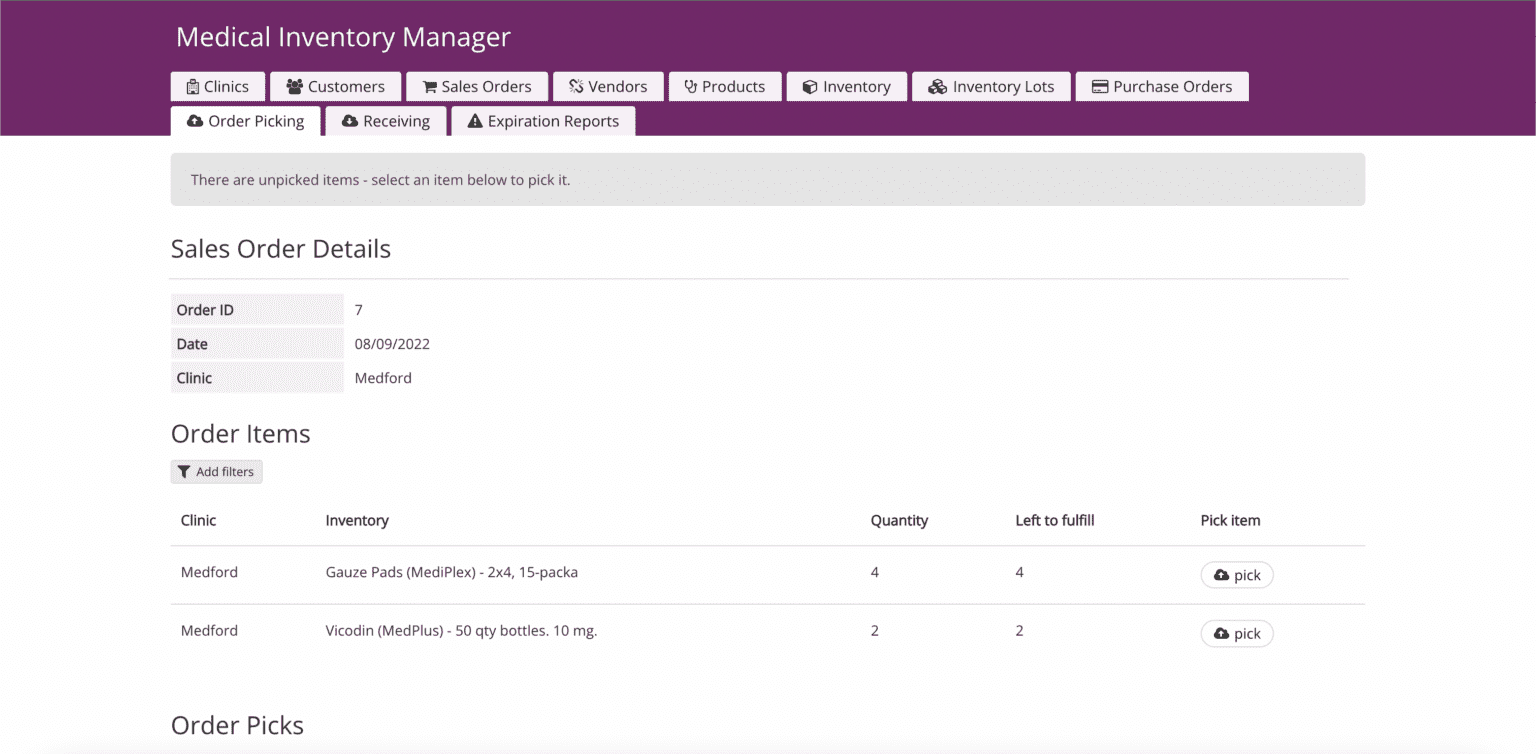Click the unpicked items alert banner
Viewport: 1536px width, 754px height.
point(768,179)
